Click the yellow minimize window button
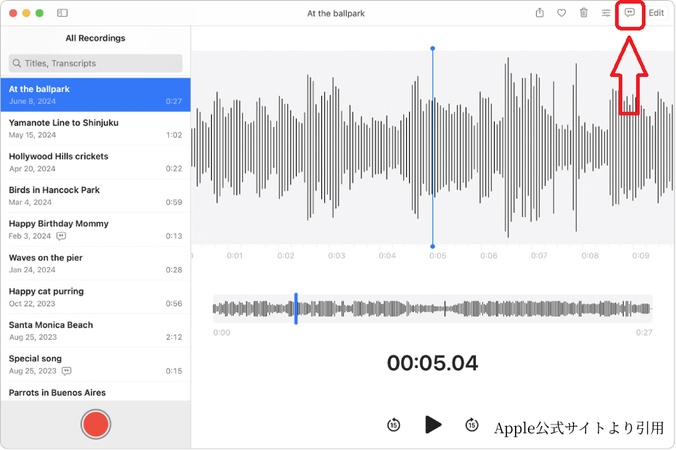This screenshot has height=450, width=676. 26,13
